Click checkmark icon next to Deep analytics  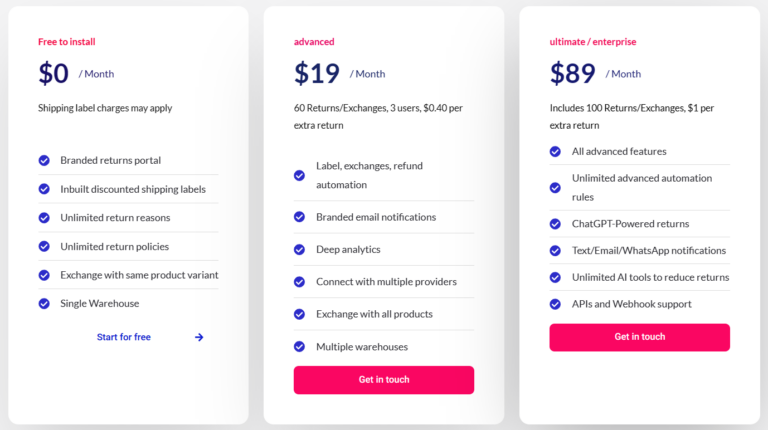coord(299,250)
